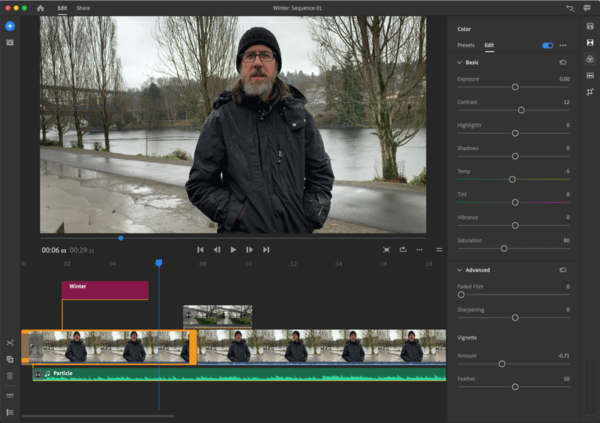Image resolution: width=600 pixels, height=423 pixels.
Task: Open the Color panel icon in right sidebar
Action: pos(590,59)
